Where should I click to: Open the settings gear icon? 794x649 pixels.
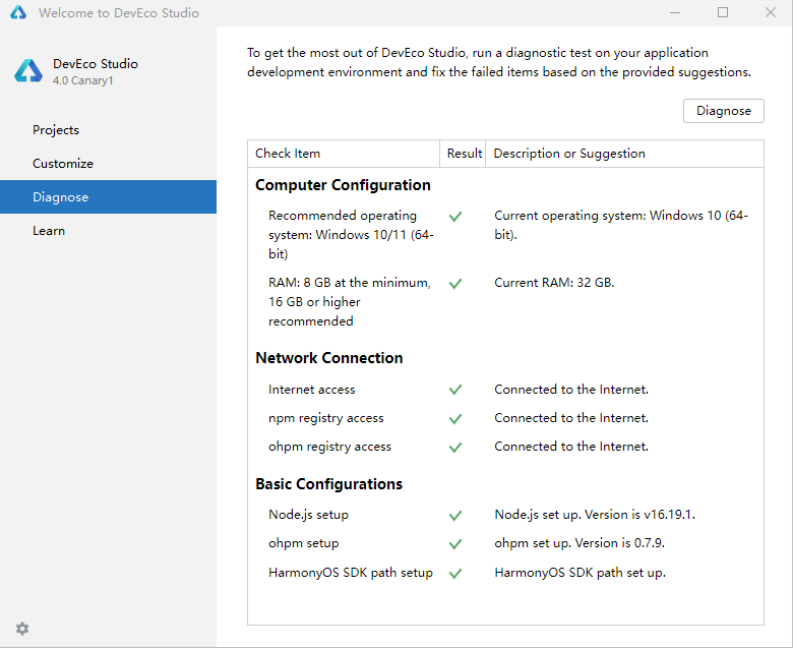coord(22,629)
